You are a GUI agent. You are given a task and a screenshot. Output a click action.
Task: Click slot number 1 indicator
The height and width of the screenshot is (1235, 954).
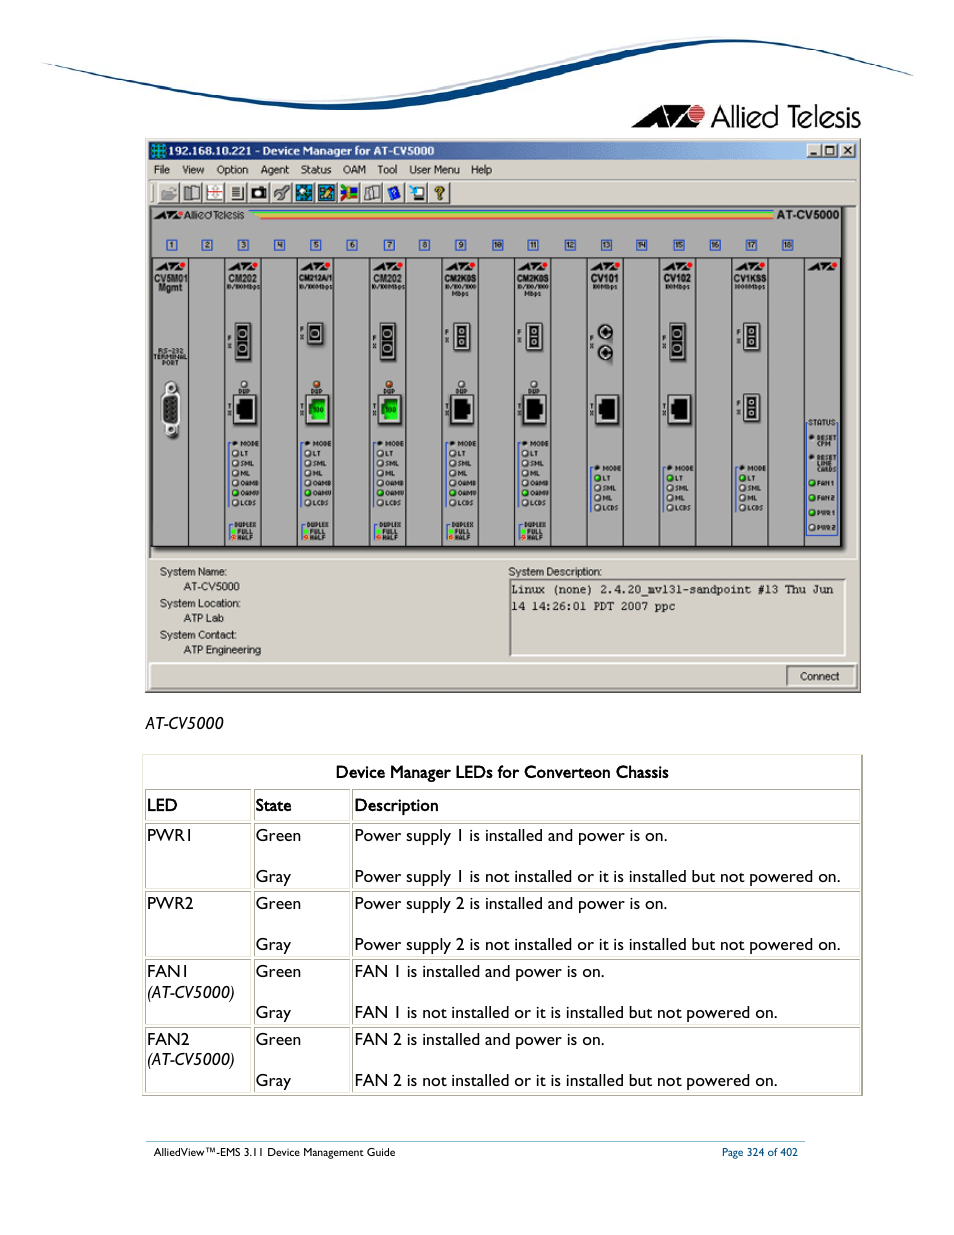pos(171,245)
